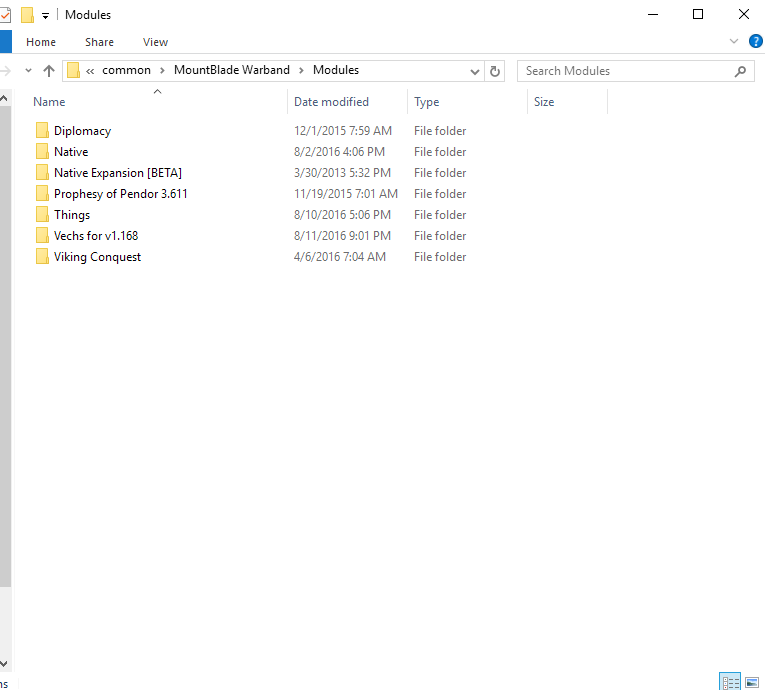Expand subfolders chevron after MountBlade Warband

coord(302,71)
